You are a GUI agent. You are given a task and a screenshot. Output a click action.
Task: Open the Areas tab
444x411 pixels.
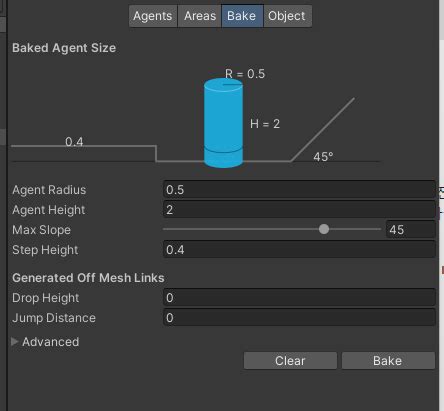coord(200,16)
